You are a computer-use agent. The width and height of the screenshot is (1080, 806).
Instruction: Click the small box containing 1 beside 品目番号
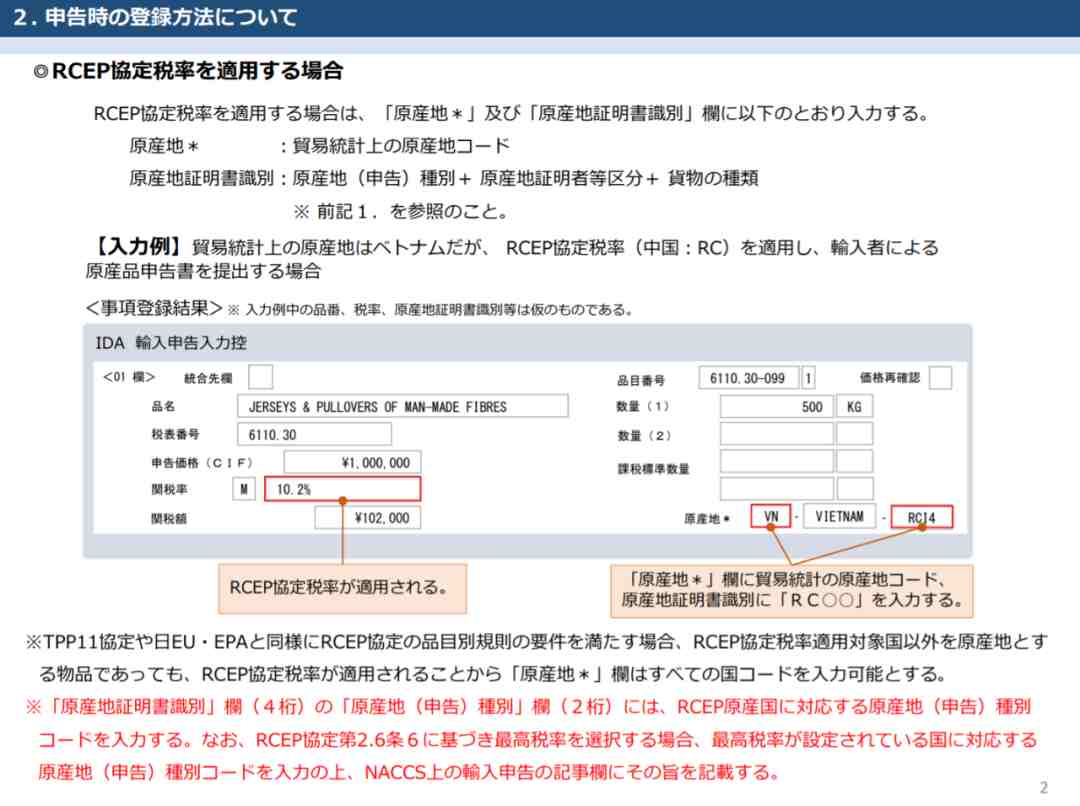[x=808, y=378]
